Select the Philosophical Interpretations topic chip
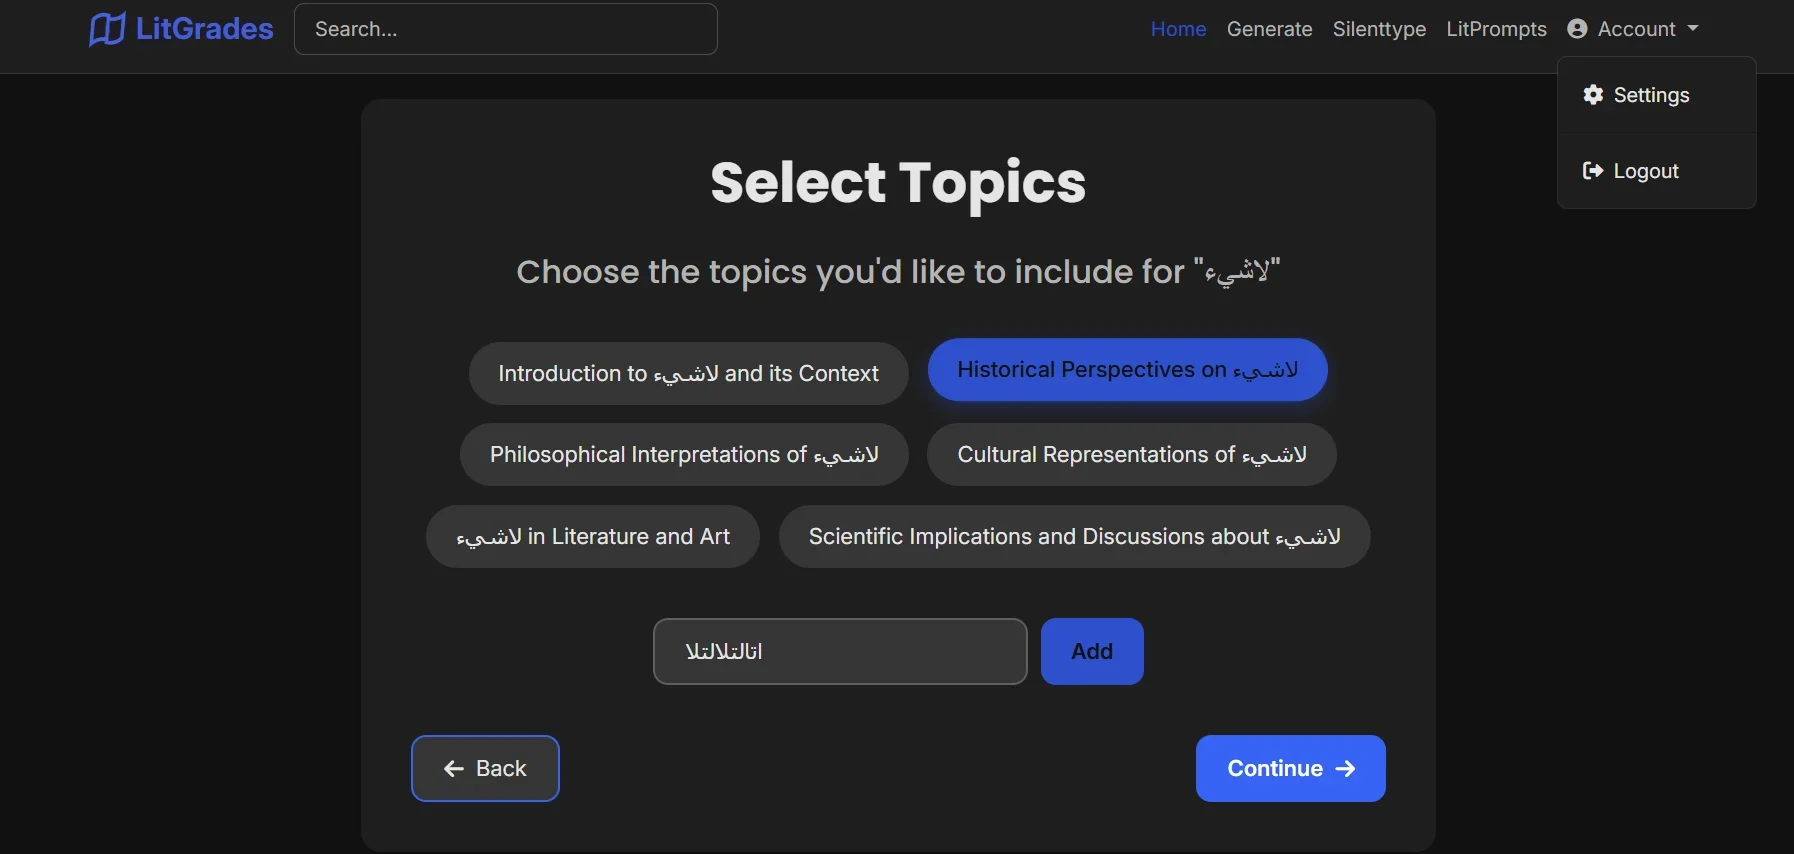This screenshot has width=1794, height=854. (684, 455)
